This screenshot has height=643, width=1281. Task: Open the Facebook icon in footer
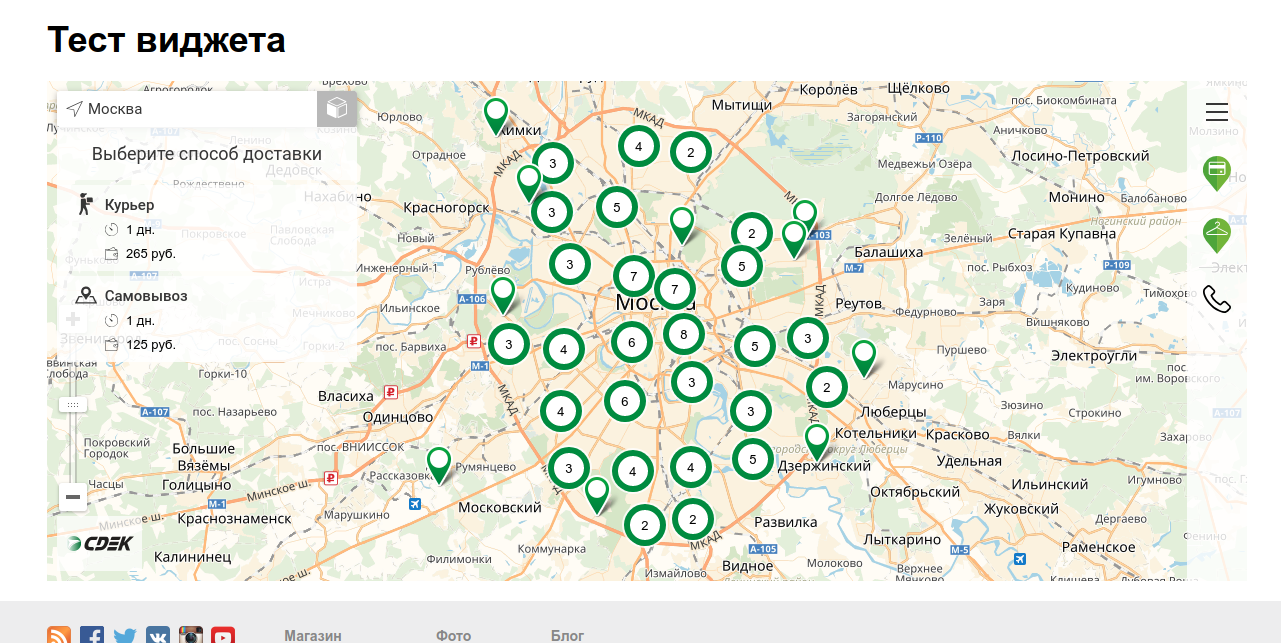pyautogui.click(x=92, y=636)
